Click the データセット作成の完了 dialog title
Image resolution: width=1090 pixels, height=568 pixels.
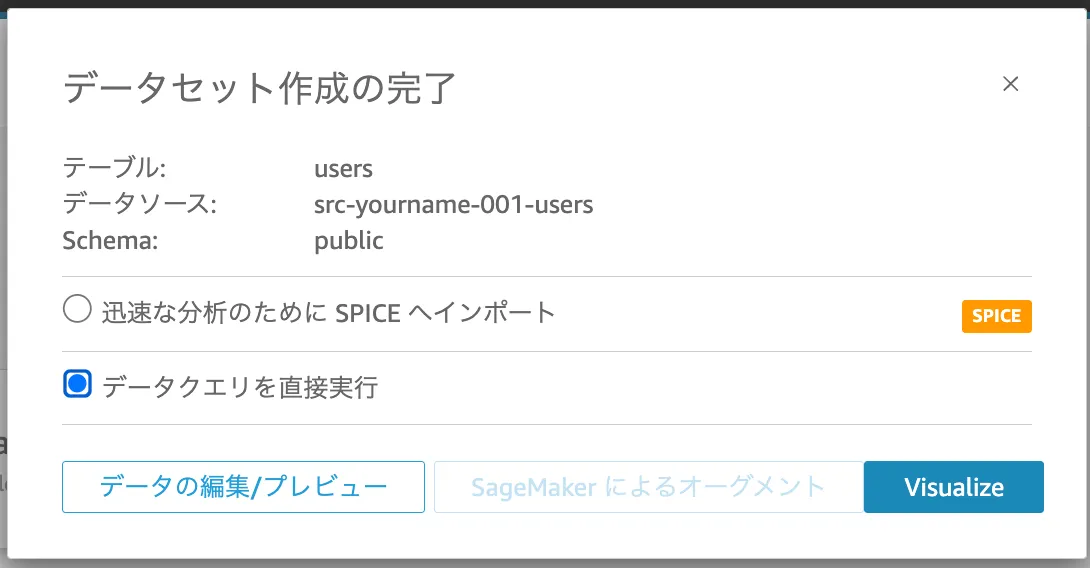(259, 88)
